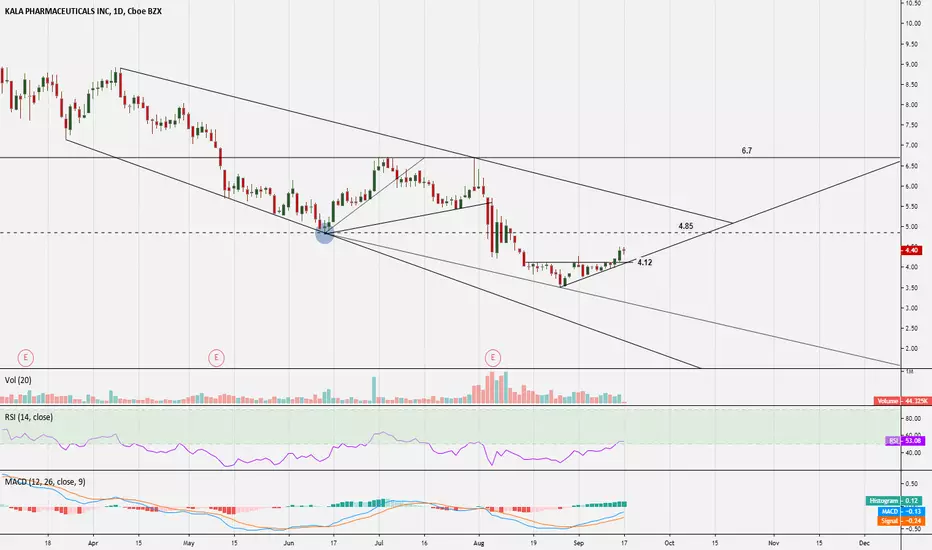Click the earnings 'E' marker below March candles
932x550 pixels.
(x=25, y=358)
